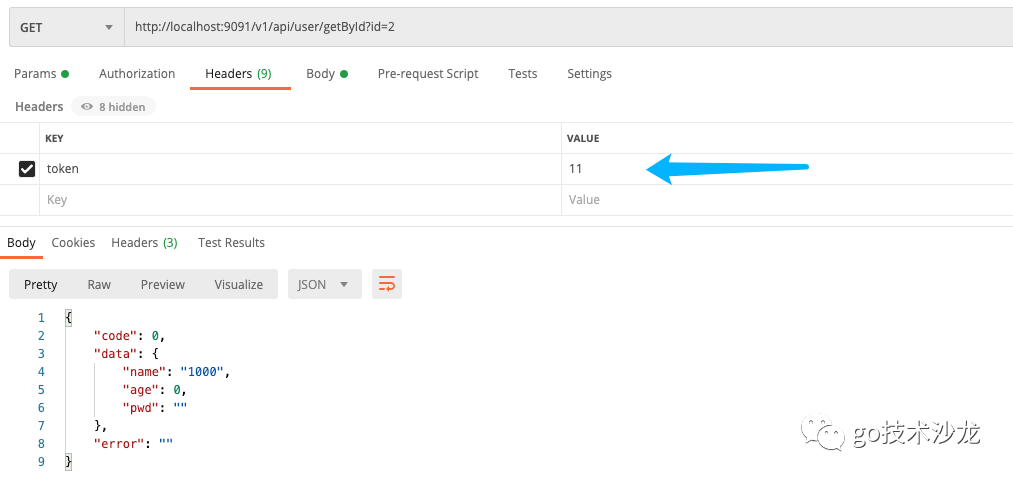Open the response Cookies tab
Screen dimensions: 1013x480
(x=73, y=243)
